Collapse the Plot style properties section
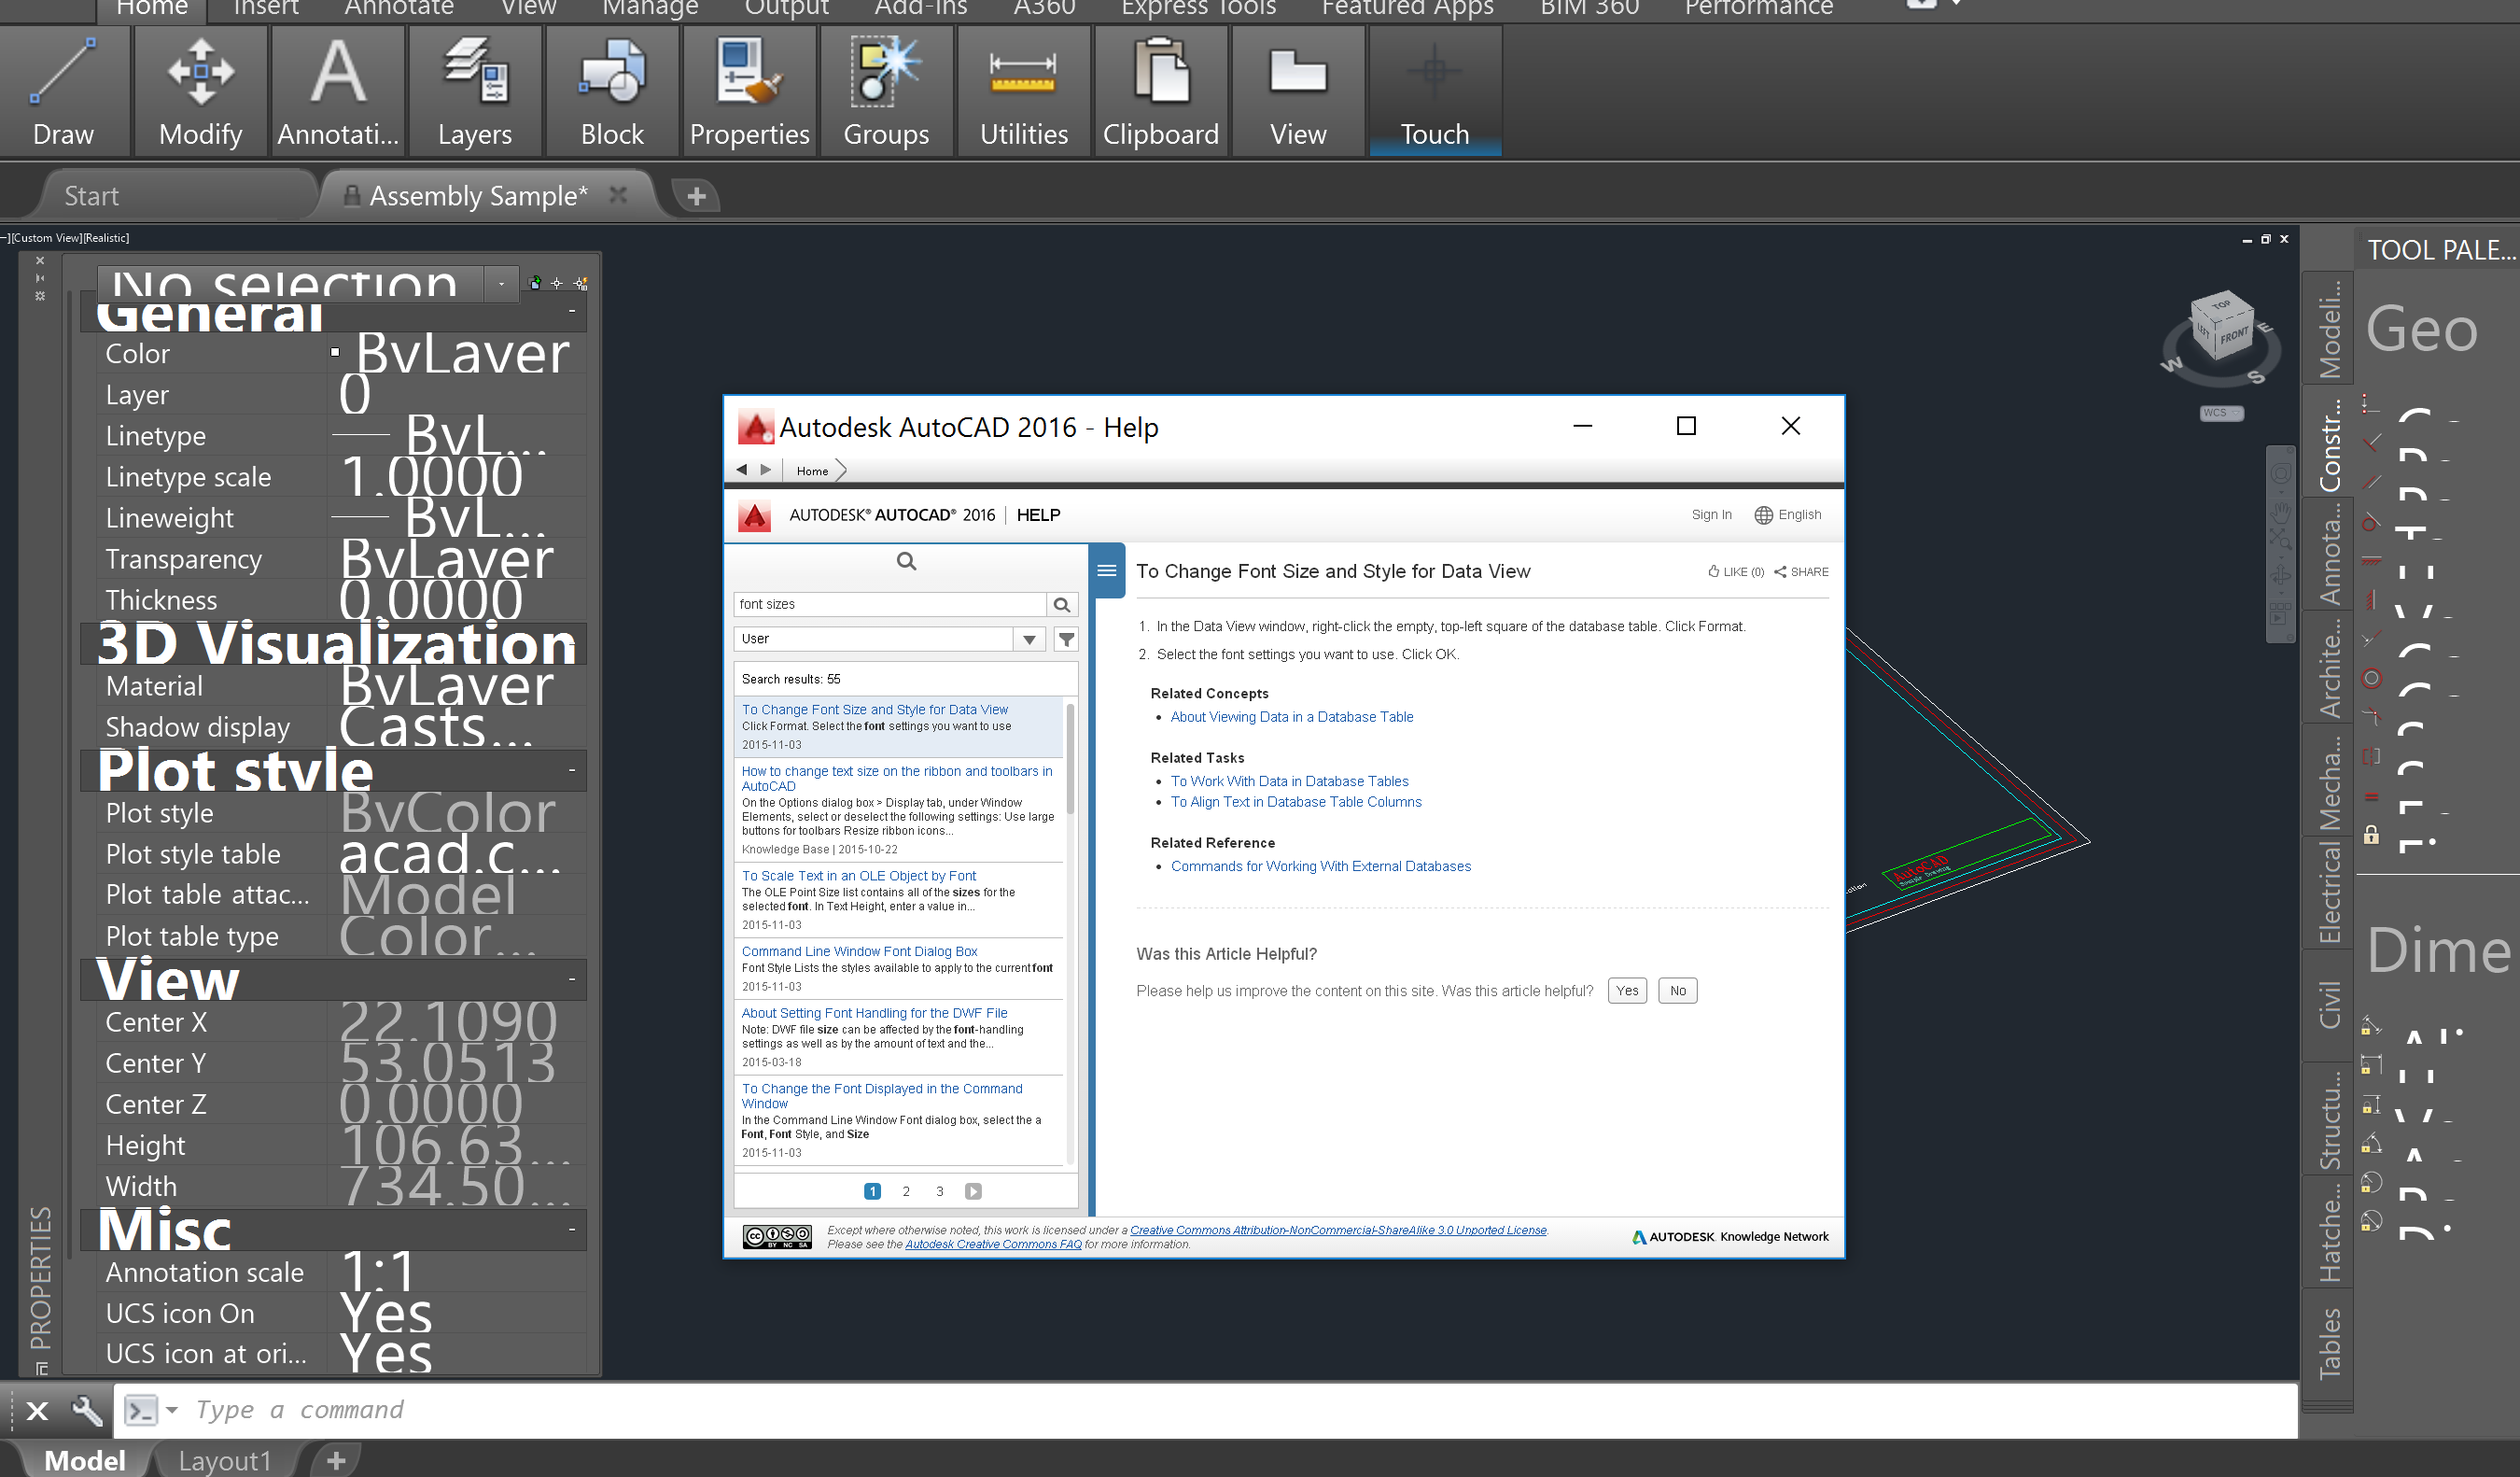Screen dimensions: 2520x1477 point(572,770)
